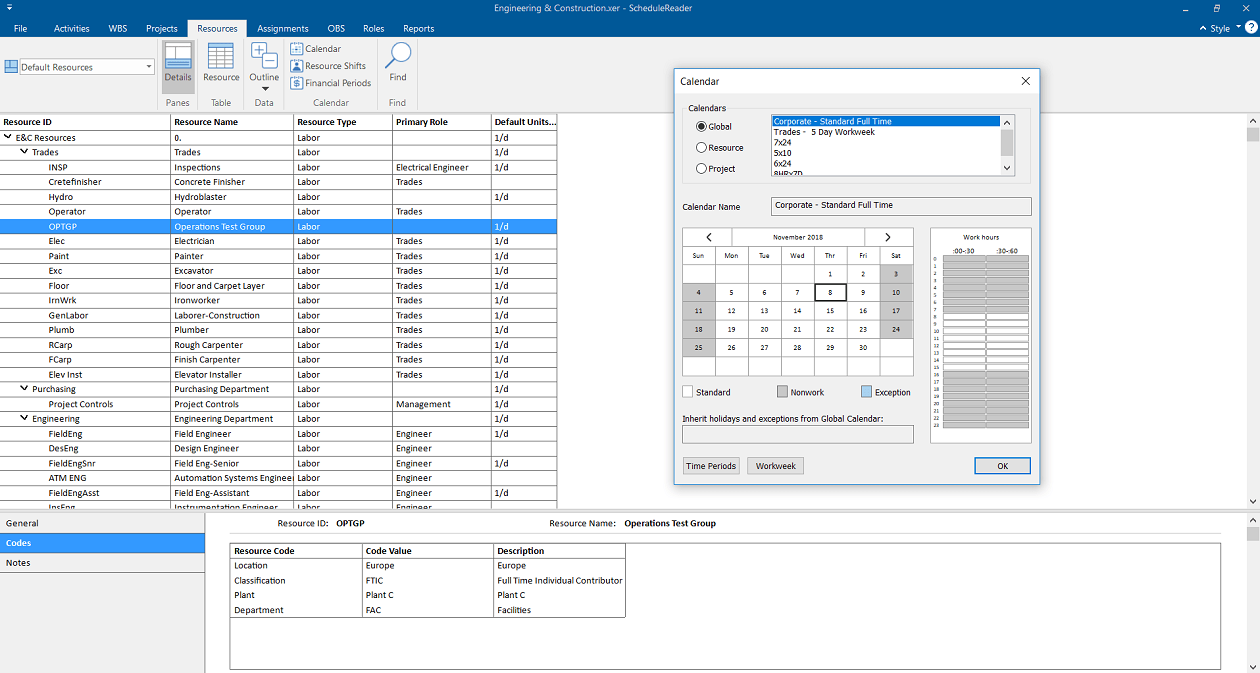The width and height of the screenshot is (1260, 673).
Task: Open Calendar from the ribbon
Action: tap(316, 48)
